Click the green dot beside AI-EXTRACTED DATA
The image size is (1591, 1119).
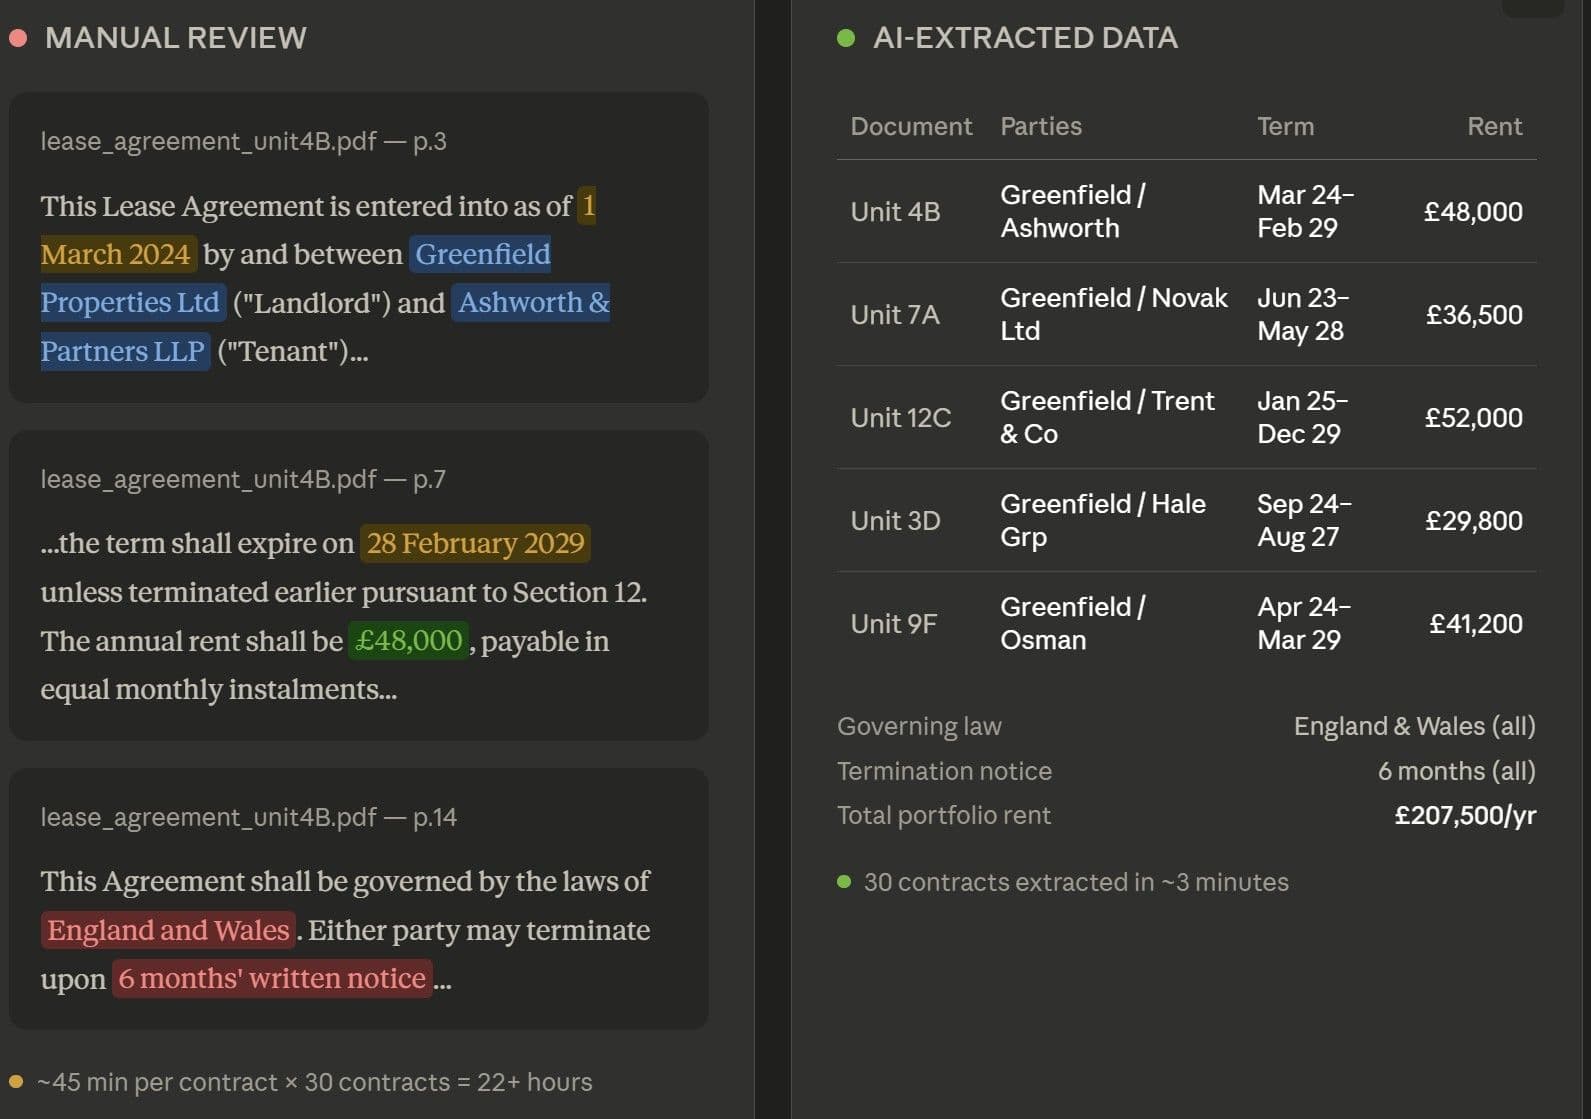click(846, 38)
